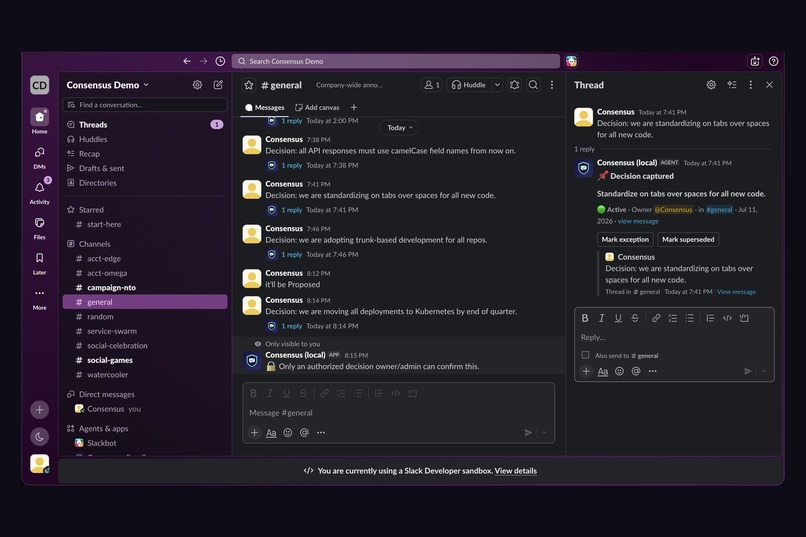Toggle italic in the thread reply toolbar
The width and height of the screenshot is (806, 537).
point(601,318)
